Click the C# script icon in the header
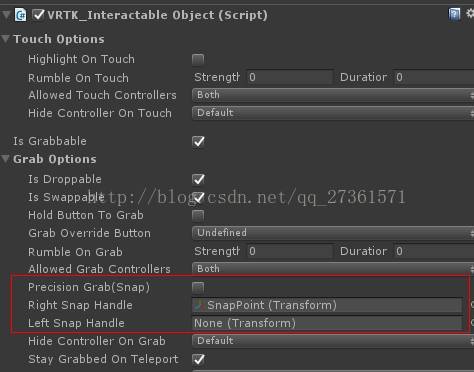The height and width of the screenshot is (372, 474). coord(20,15)
